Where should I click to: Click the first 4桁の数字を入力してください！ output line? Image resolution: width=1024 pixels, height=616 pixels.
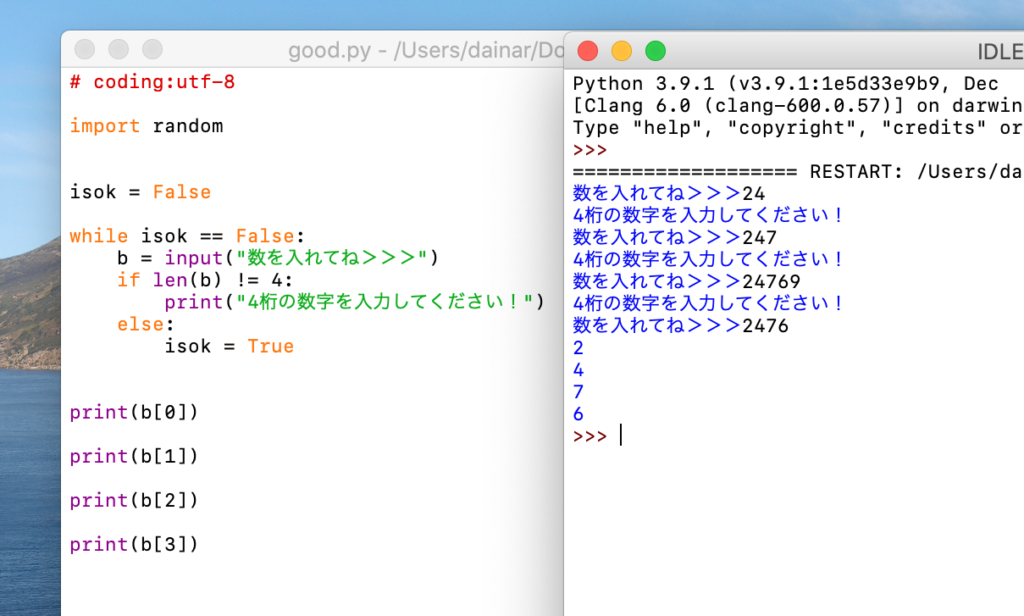(x=709, y=216)
